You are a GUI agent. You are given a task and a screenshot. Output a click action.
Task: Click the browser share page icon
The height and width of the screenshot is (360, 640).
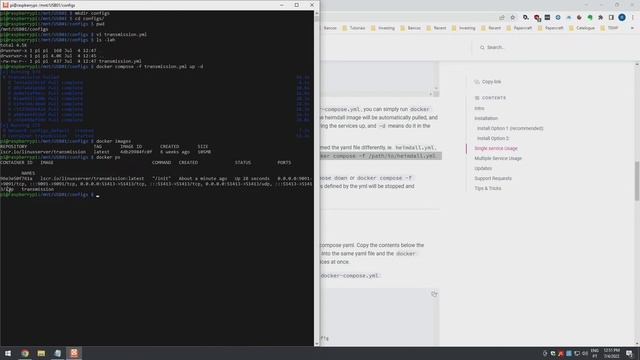(x=502, y=17)
